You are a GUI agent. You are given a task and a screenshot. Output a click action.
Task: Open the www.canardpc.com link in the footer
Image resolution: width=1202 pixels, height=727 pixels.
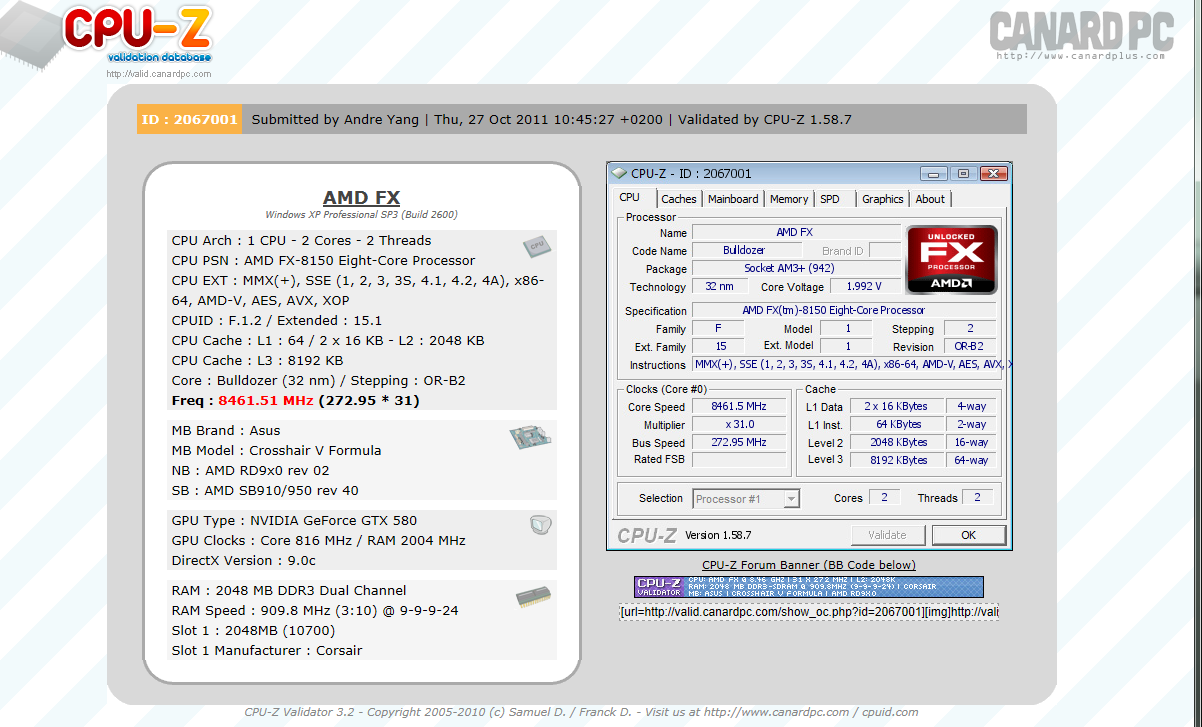pyautogui.click(x=777, y=713)
